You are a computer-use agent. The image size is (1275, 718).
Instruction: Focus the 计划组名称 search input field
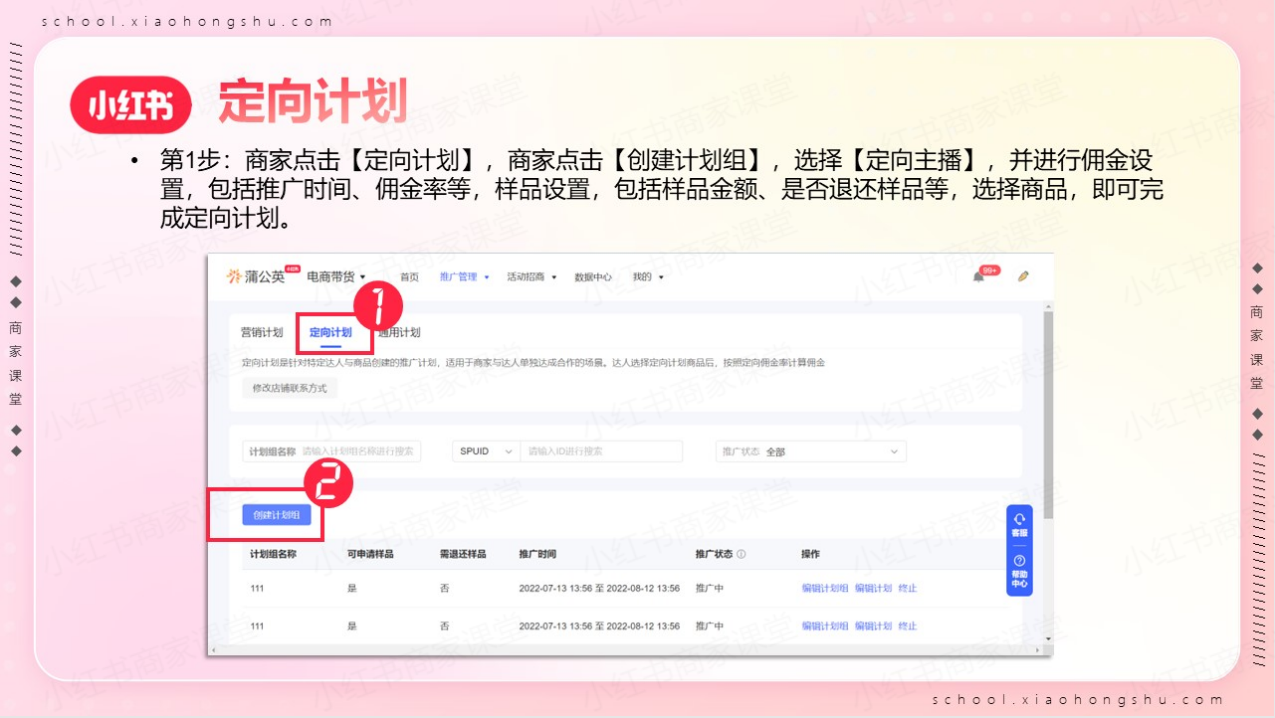click(332, 451)
